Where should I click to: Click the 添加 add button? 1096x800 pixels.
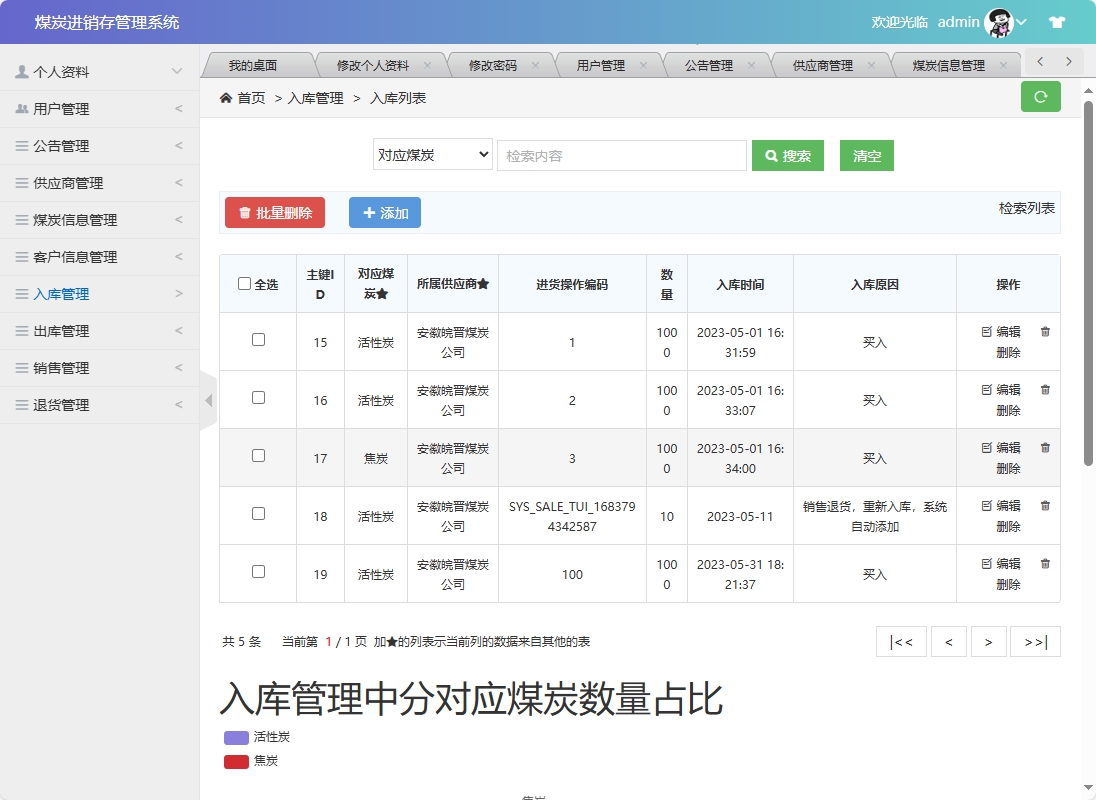pos(384,212)
